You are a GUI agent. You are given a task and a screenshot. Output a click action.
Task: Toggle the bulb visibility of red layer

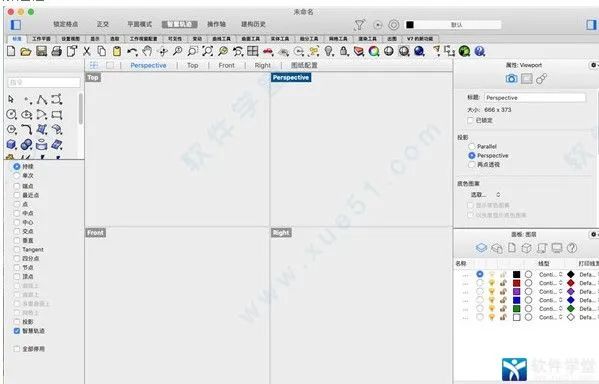click(x=492, y=283)
